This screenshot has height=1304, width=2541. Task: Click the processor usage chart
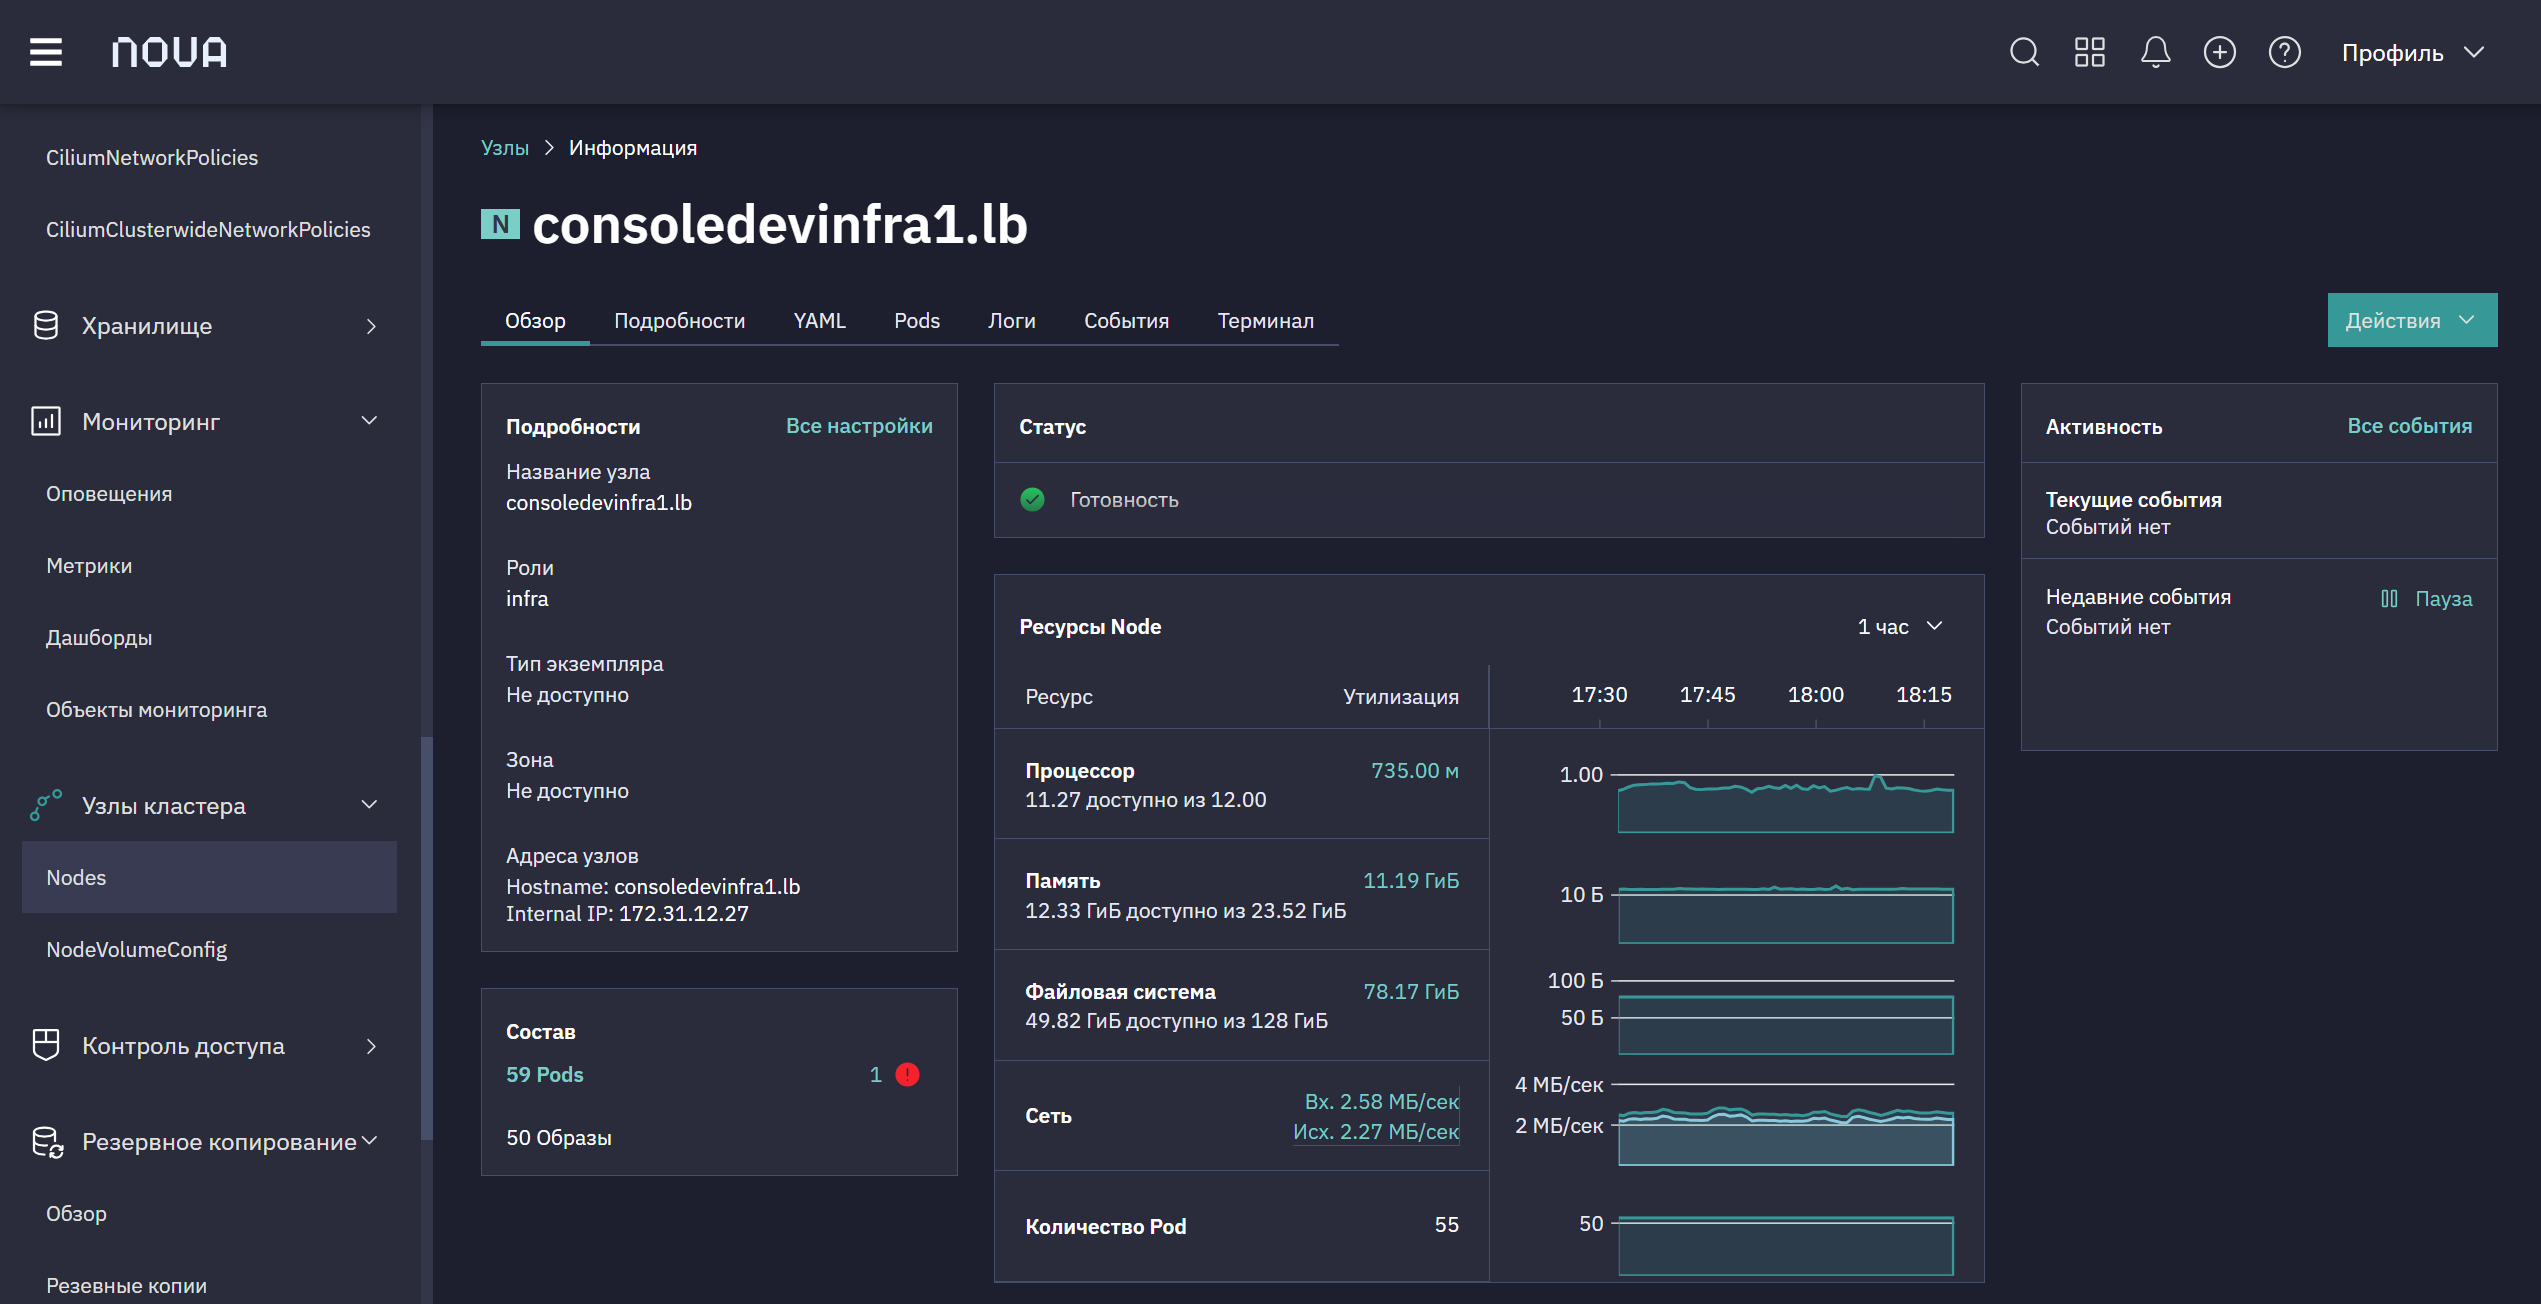pyautogui.click(x=1785, y=803)
